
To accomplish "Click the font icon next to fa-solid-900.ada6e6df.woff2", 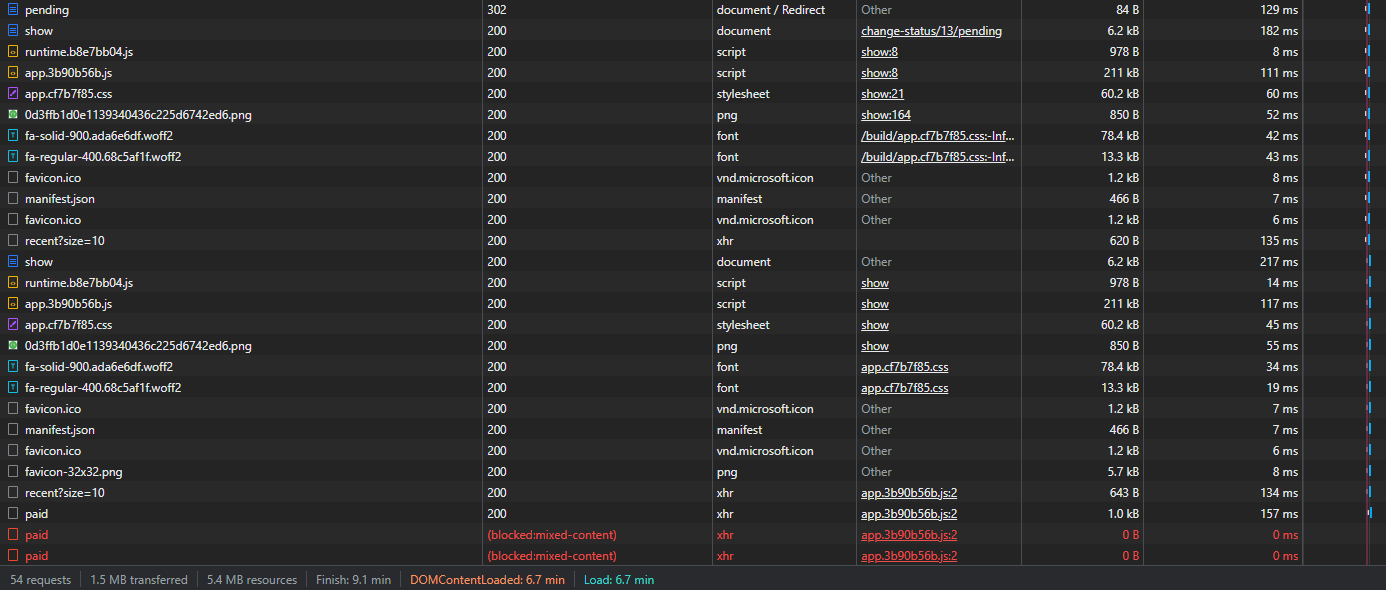I will click(14, 135).
